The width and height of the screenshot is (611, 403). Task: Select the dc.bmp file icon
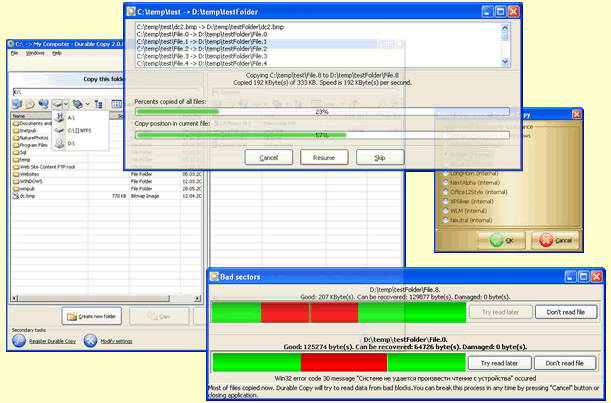16,196
